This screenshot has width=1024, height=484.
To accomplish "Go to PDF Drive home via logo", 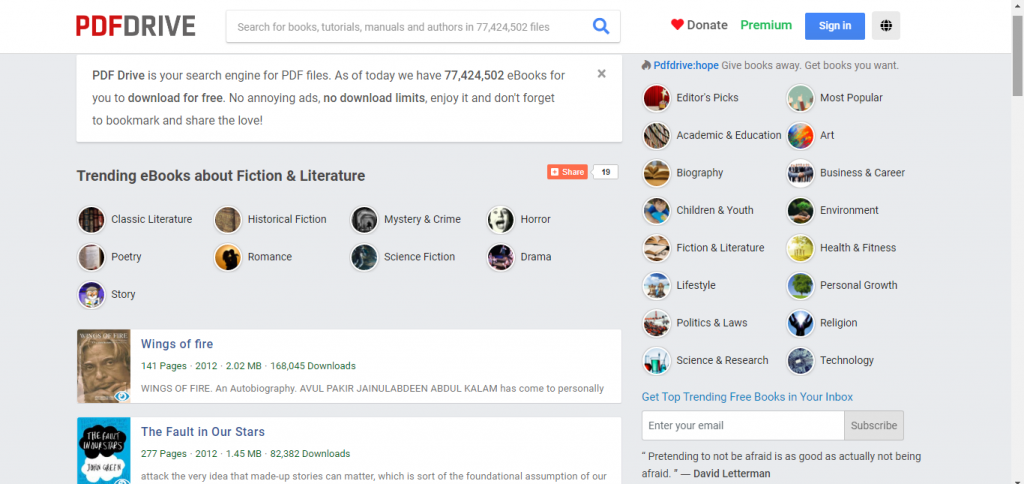I will (136, 26).
